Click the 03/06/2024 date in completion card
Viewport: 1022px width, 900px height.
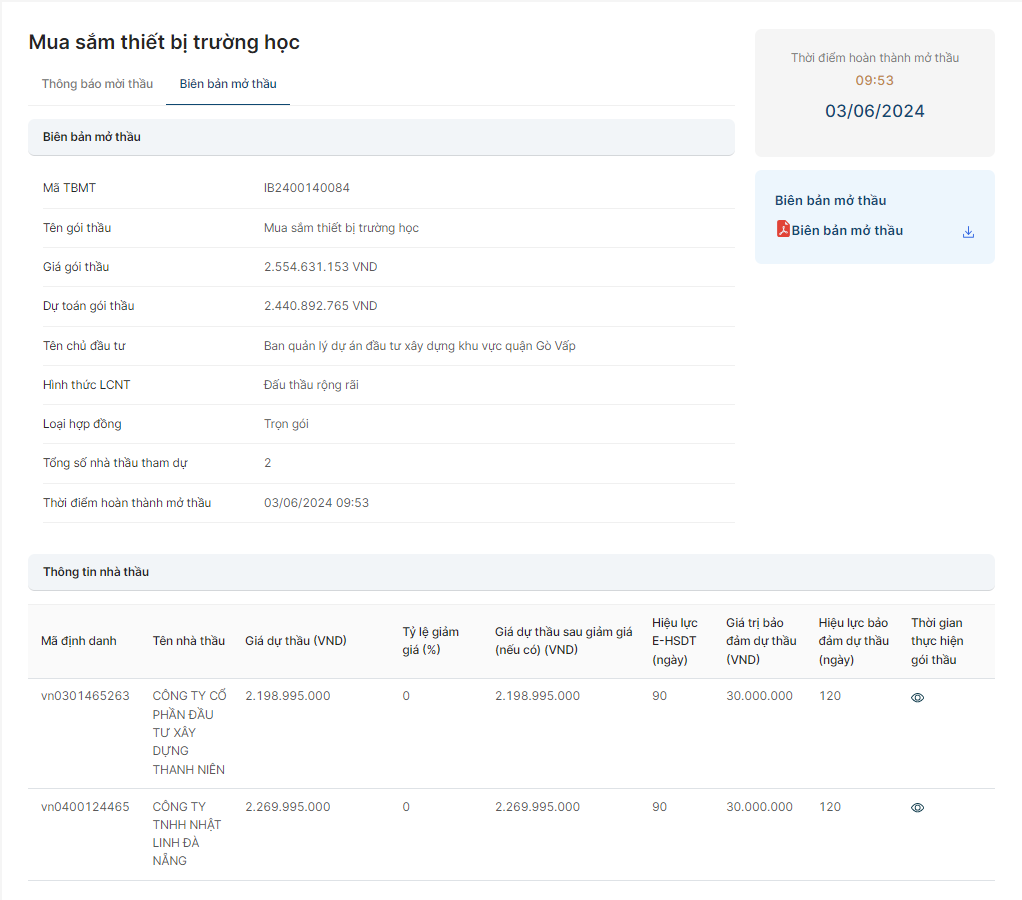[874, 111]
